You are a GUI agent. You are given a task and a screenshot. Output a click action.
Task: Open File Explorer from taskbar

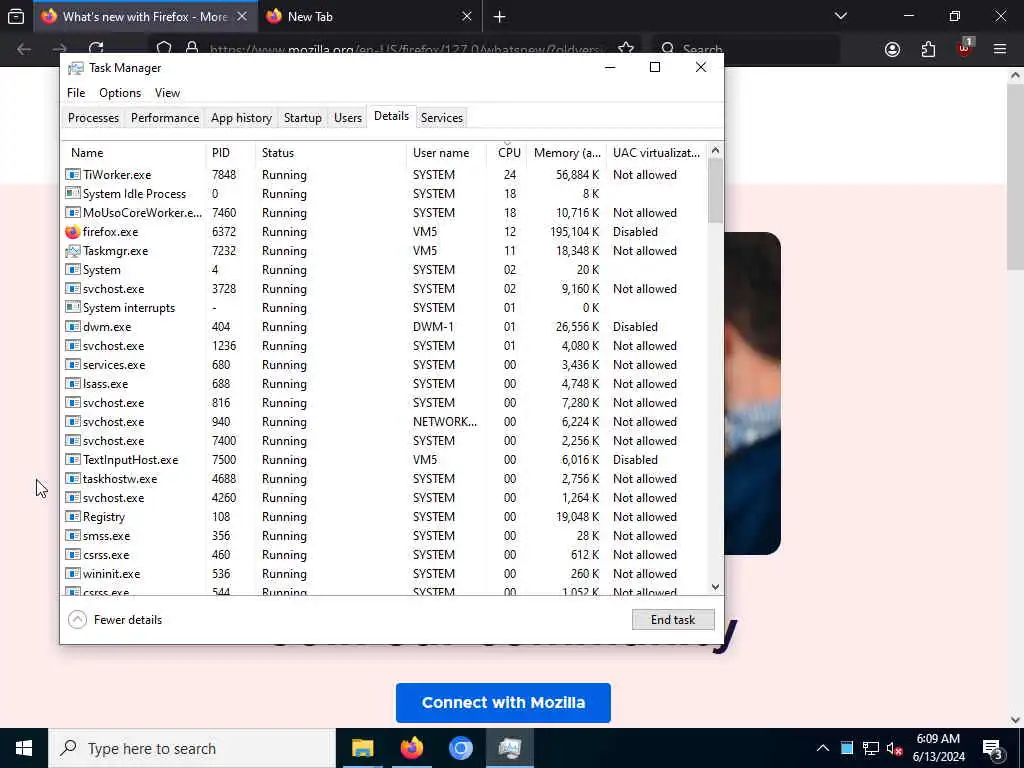362,748
